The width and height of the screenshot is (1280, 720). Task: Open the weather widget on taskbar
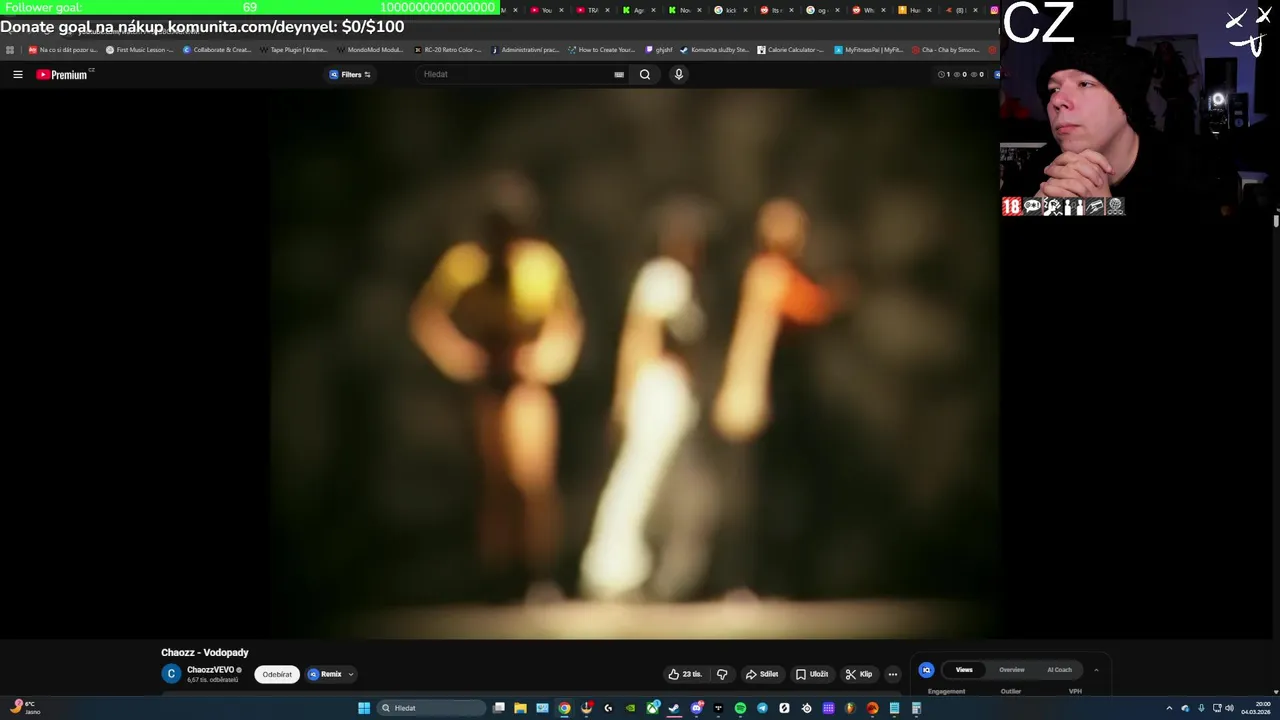(24, 707)
